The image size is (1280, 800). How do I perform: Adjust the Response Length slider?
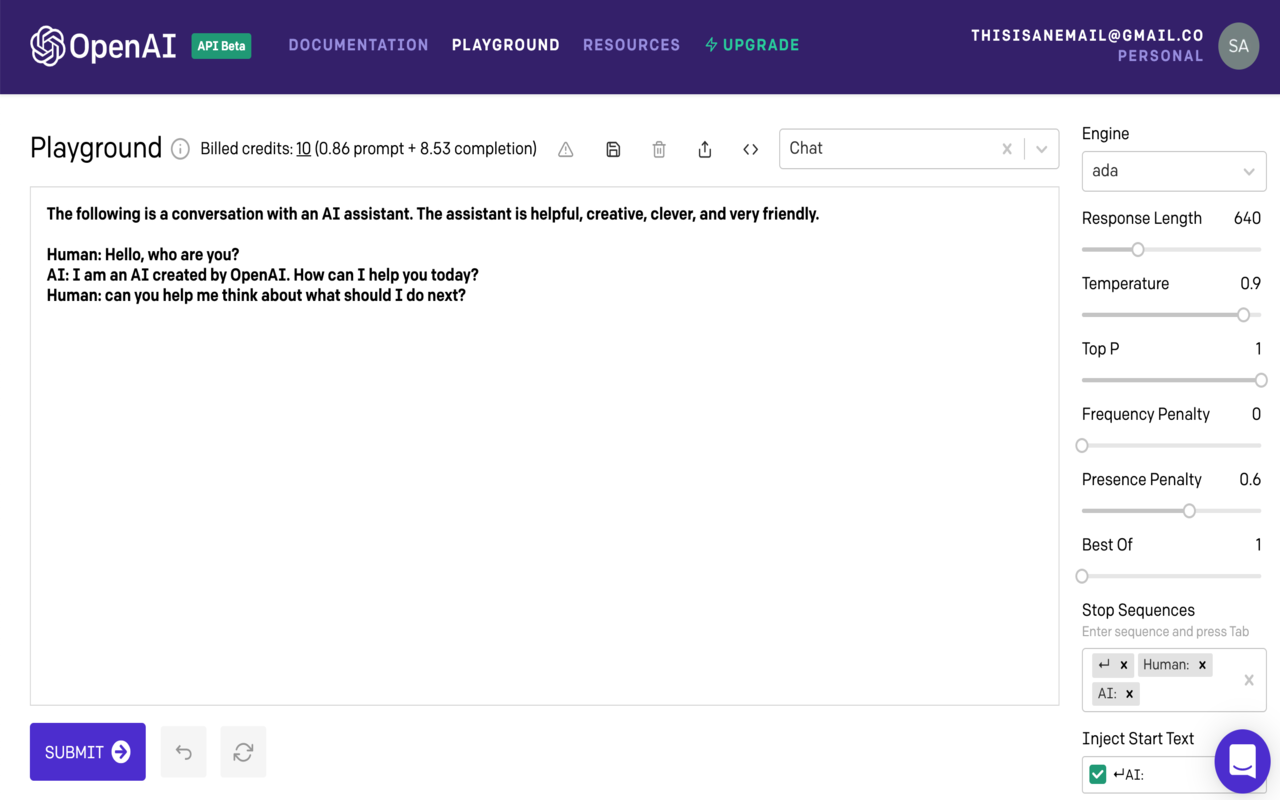coord(1138,249)
